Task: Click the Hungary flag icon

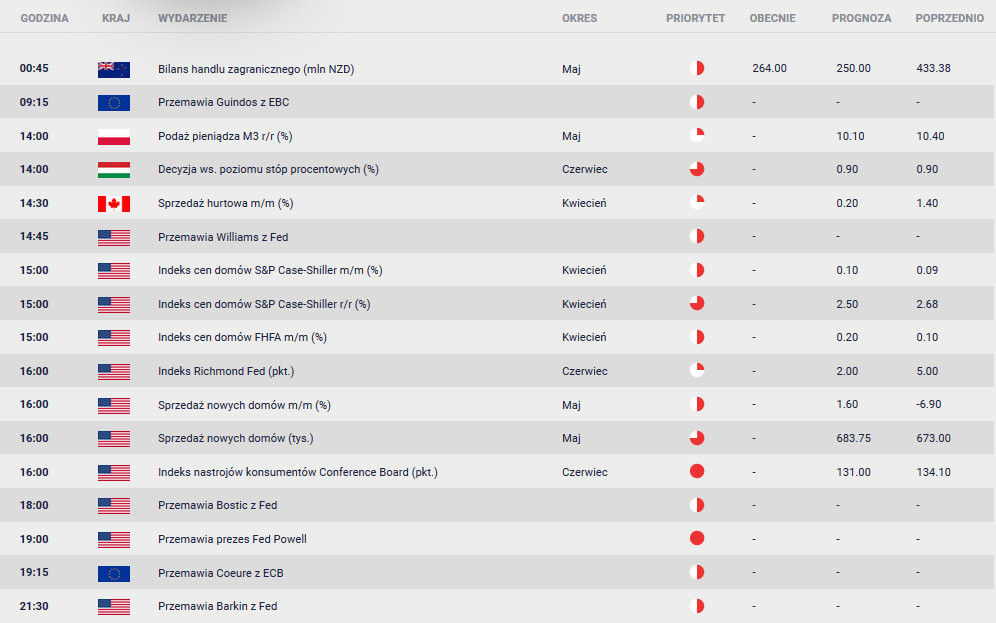Action: pyautogui.click(x=114, y=170)
